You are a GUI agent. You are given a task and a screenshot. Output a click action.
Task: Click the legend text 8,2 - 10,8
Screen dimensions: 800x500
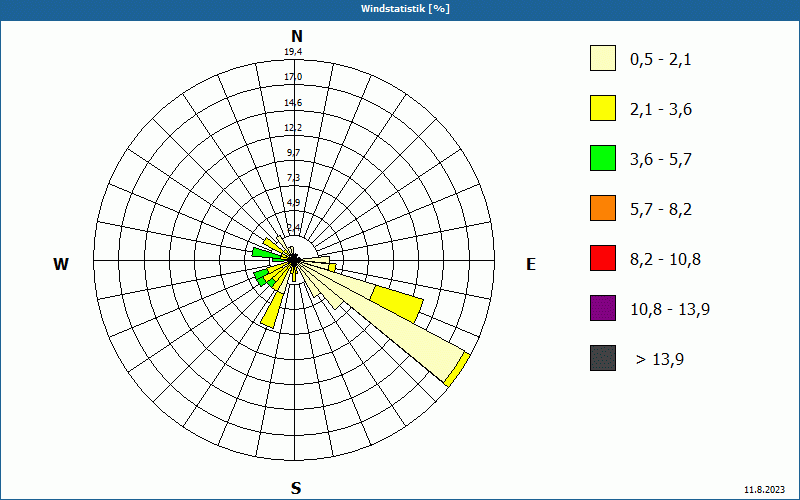[665, 260]
